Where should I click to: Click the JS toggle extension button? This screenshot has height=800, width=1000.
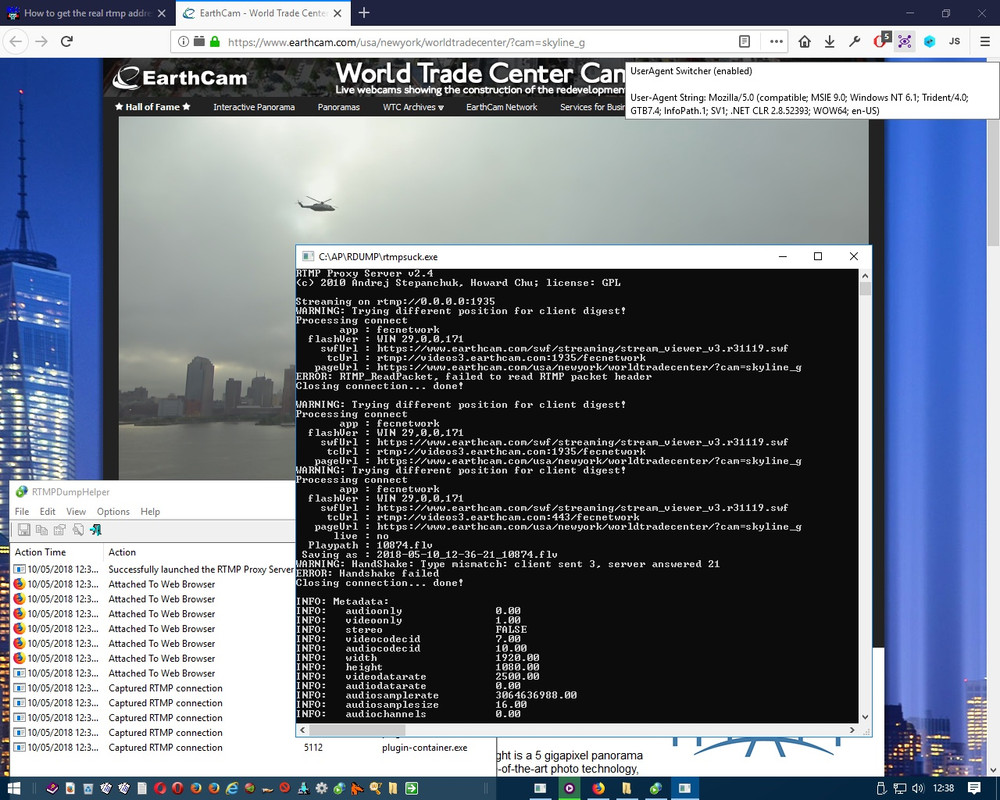[x=954, y=41]
